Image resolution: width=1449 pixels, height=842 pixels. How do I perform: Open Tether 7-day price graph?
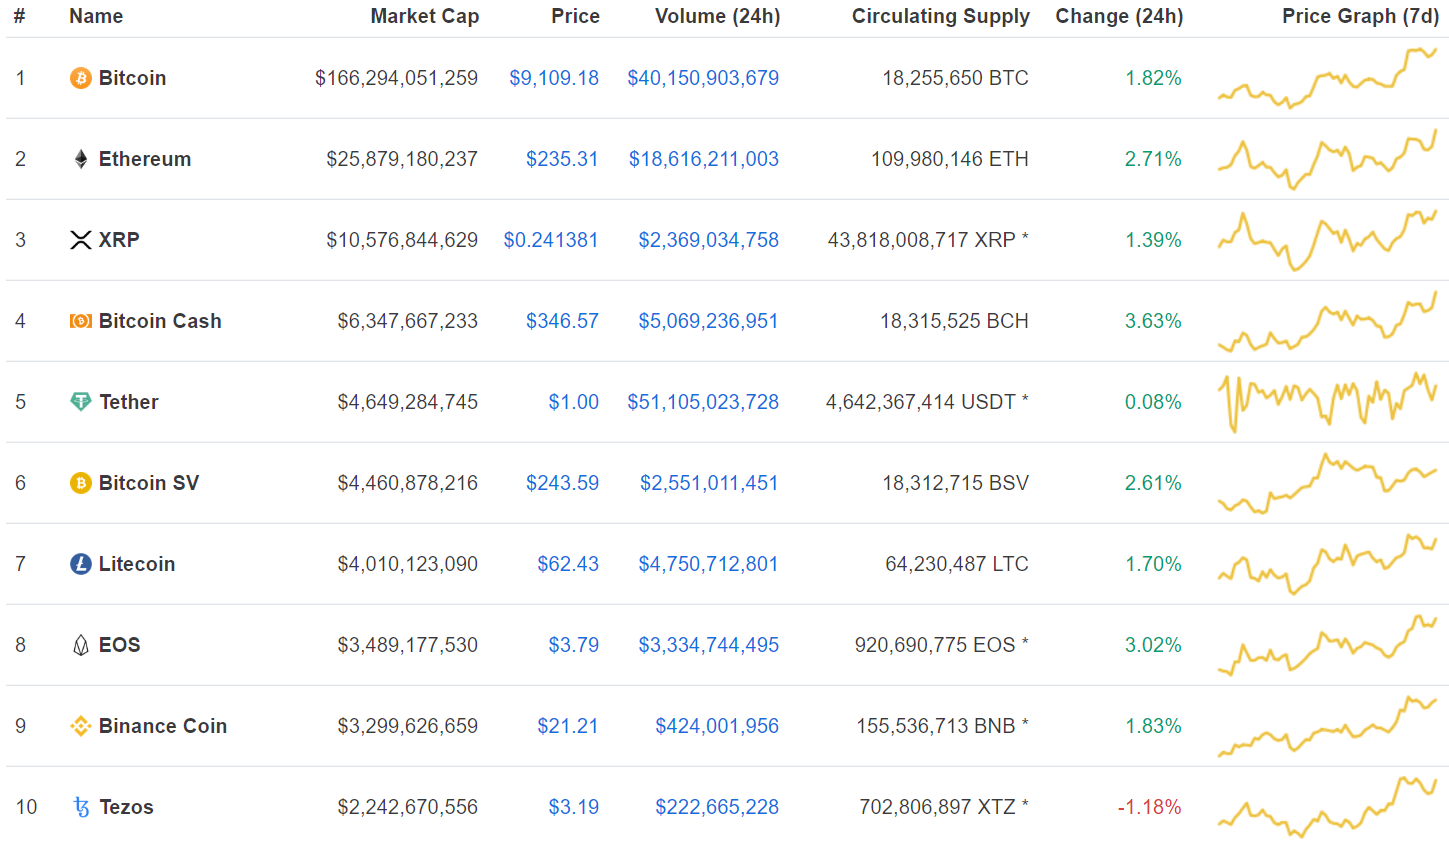coord(1327,402)
